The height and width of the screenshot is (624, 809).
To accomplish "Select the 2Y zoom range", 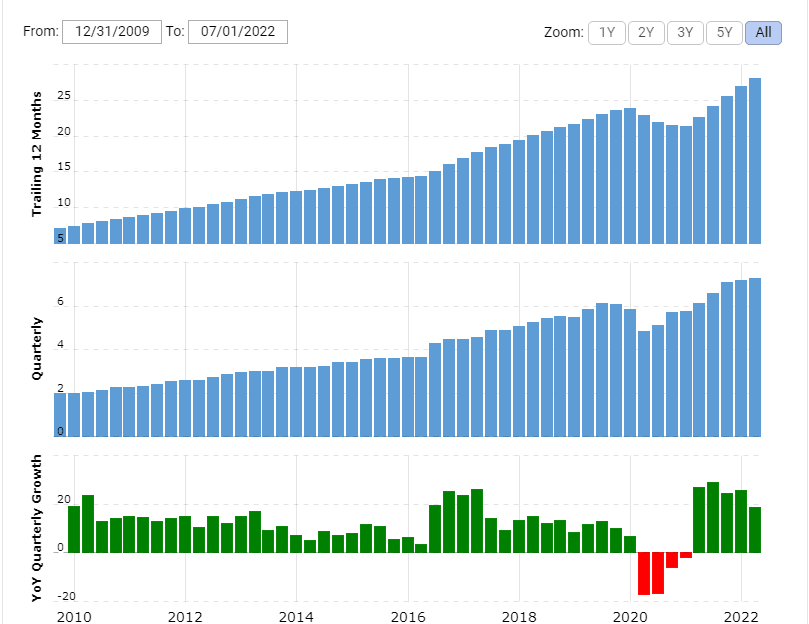I will tap(646, 32).
